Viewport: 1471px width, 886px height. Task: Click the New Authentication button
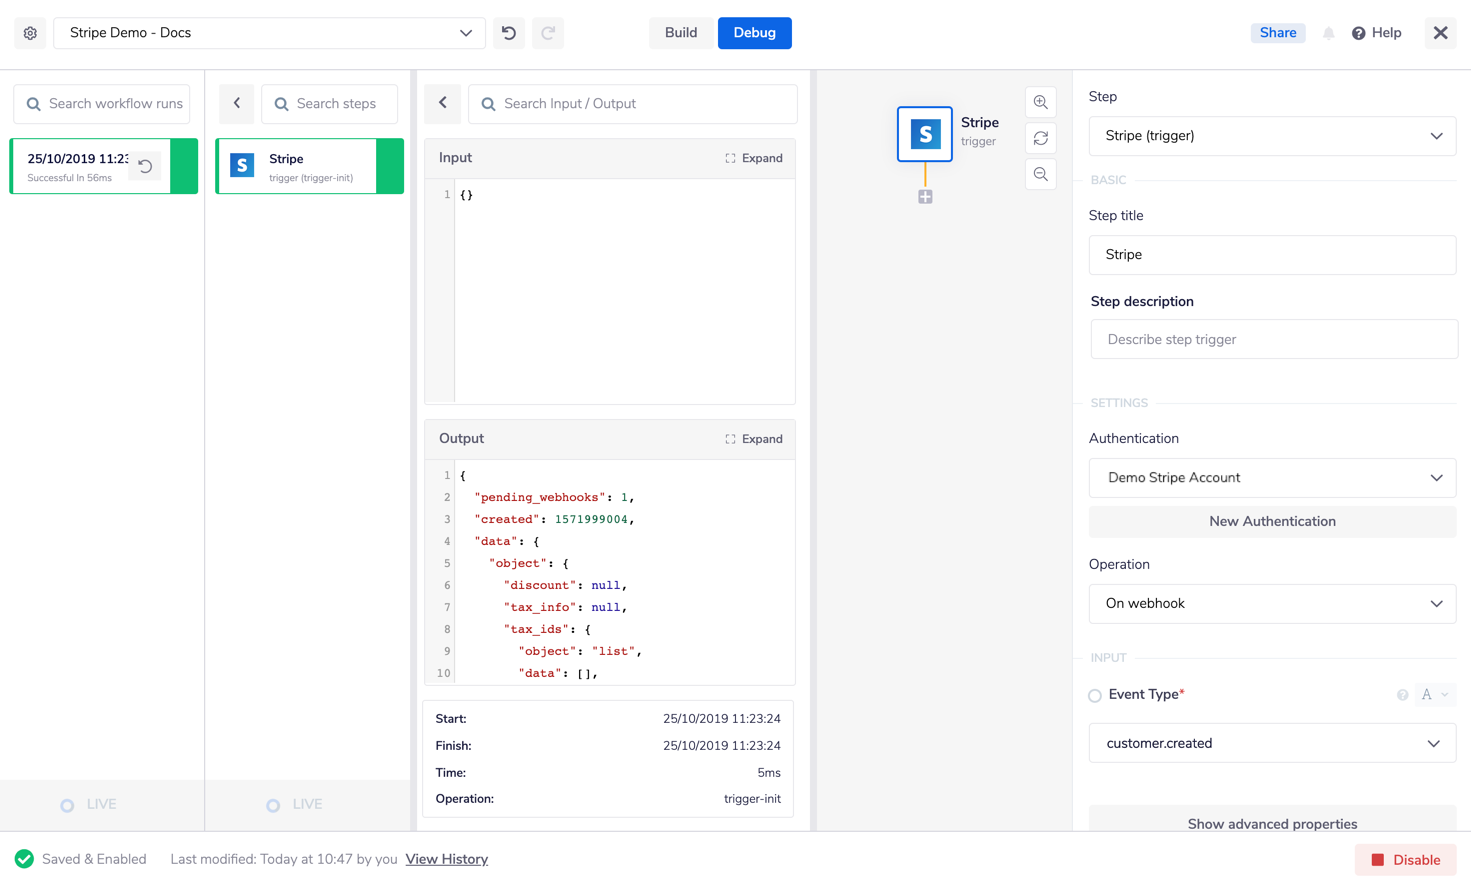click(x=1271, y=522)
